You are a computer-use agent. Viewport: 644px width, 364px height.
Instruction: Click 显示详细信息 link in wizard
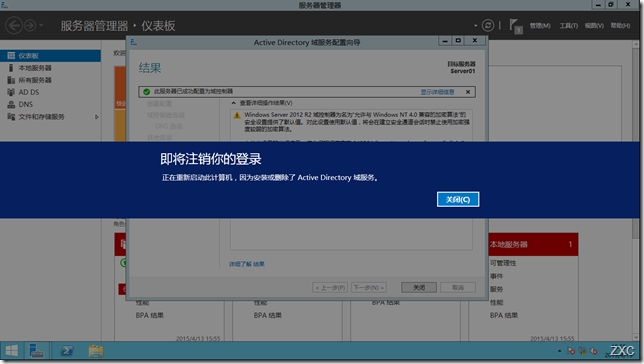437,92
